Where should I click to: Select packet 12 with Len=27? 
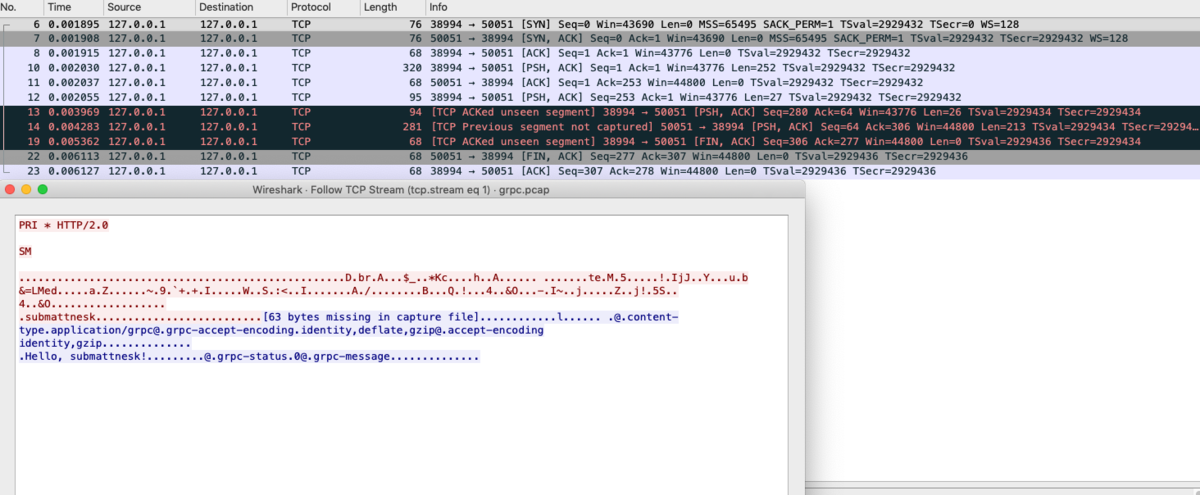point(600,98)
